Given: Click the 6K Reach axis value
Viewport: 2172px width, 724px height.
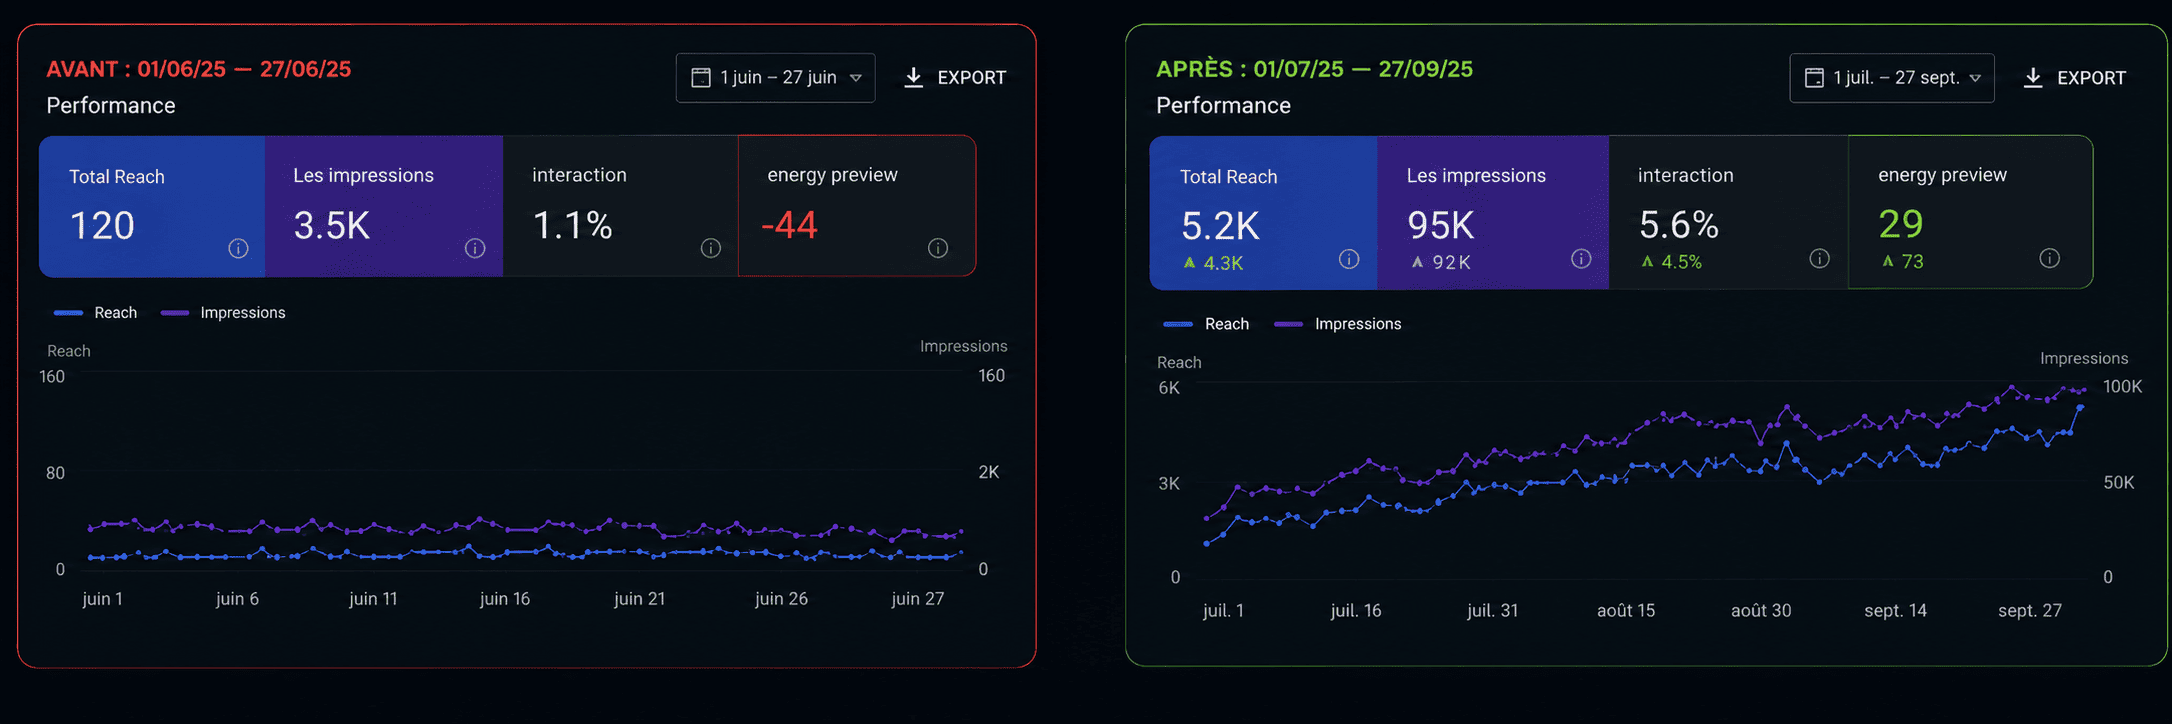Looking at the screenshot, I should coord(1169,388).
